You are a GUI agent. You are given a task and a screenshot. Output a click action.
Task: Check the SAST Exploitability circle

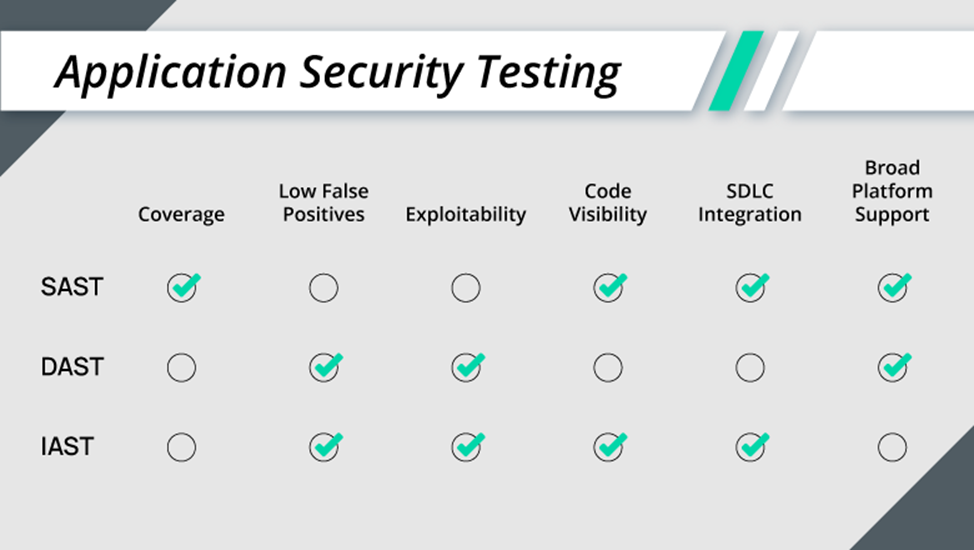[x=465, y=289]
